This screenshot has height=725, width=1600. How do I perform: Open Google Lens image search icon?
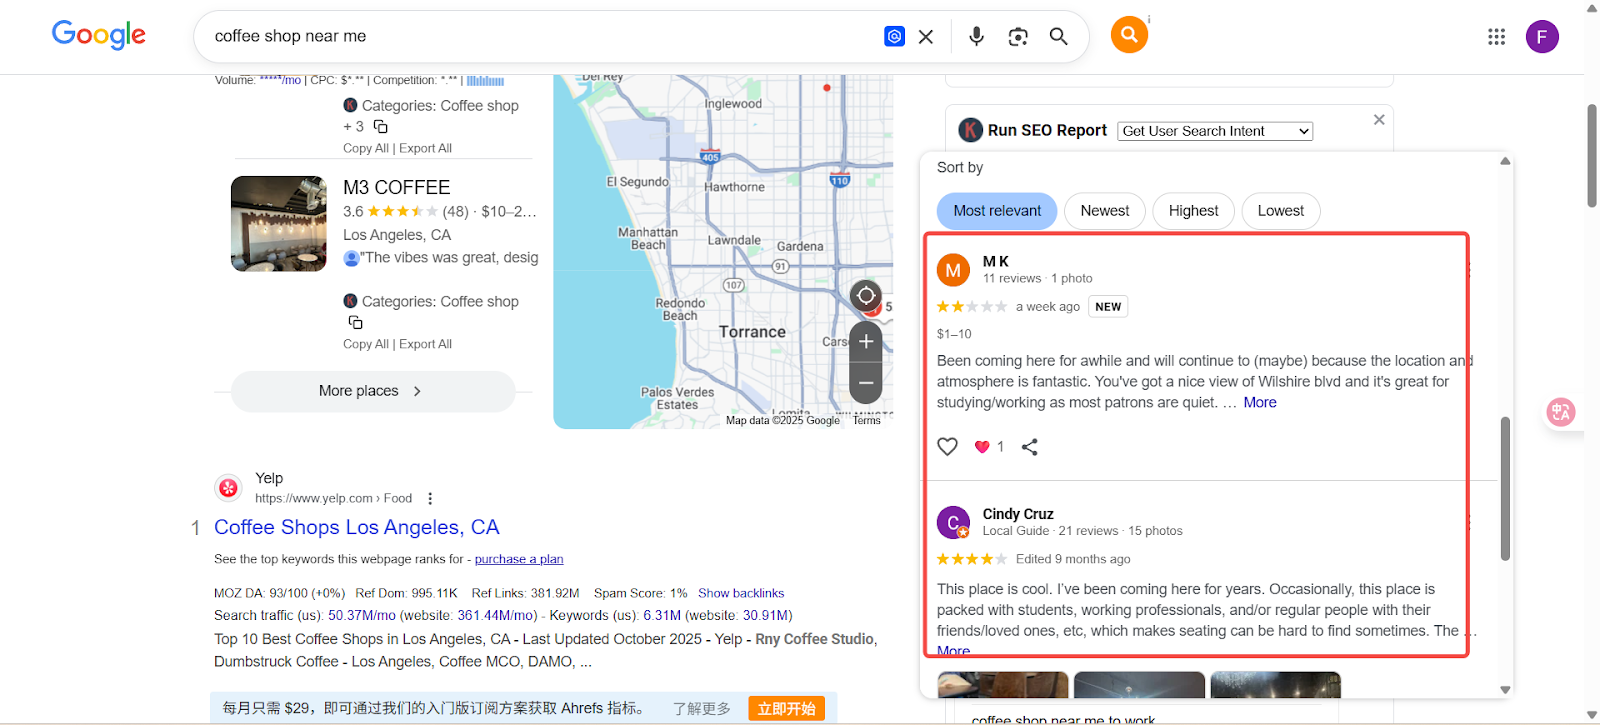tap(1018, 37)
